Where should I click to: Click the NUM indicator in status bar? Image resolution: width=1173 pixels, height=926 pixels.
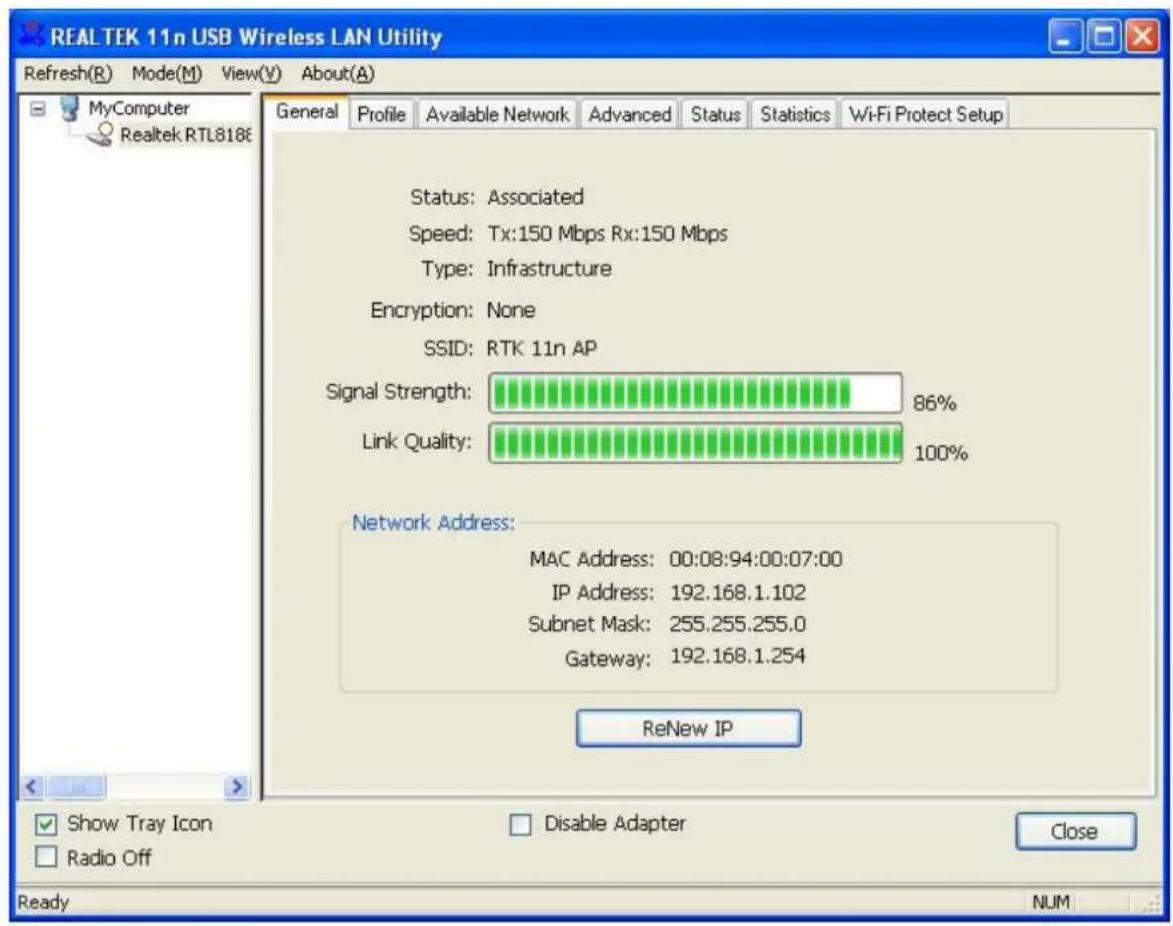pyautogui.click(x=1050, y=902)
